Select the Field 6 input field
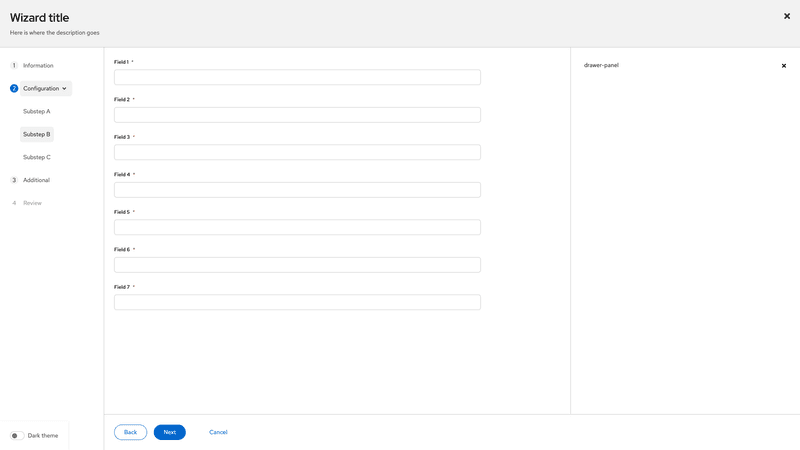This screenshot has height=450, width=800. [297, 265]
